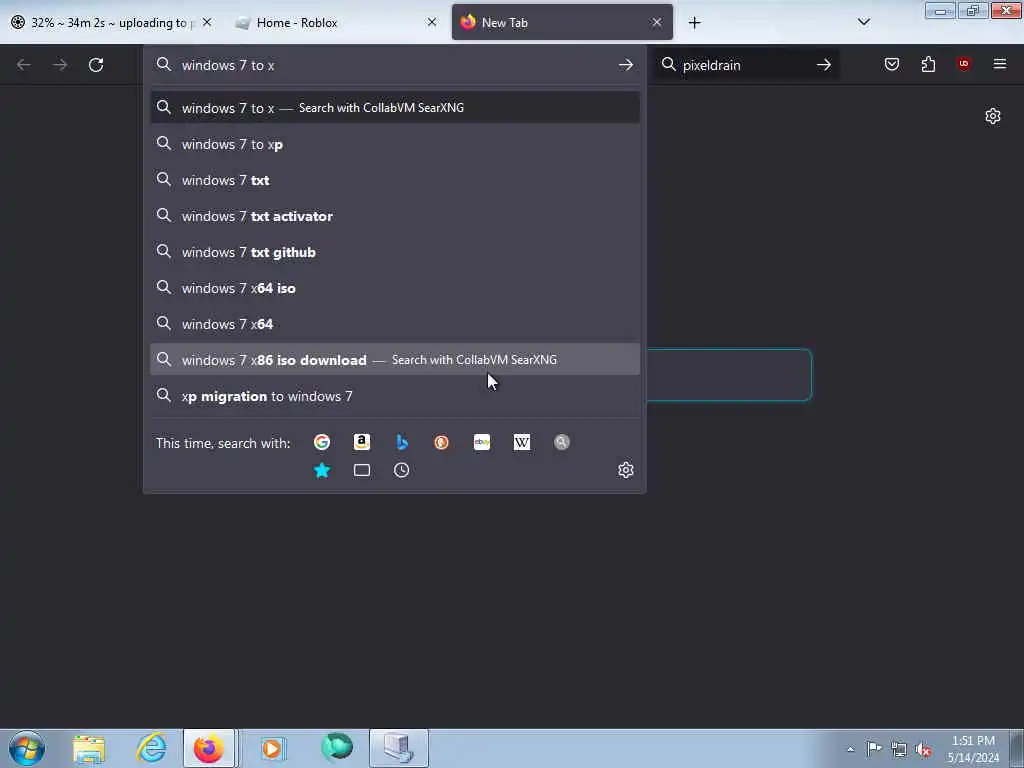Open the uBlock Origin extension icon
The image size is (1024, 768).
tap(963, 63)
